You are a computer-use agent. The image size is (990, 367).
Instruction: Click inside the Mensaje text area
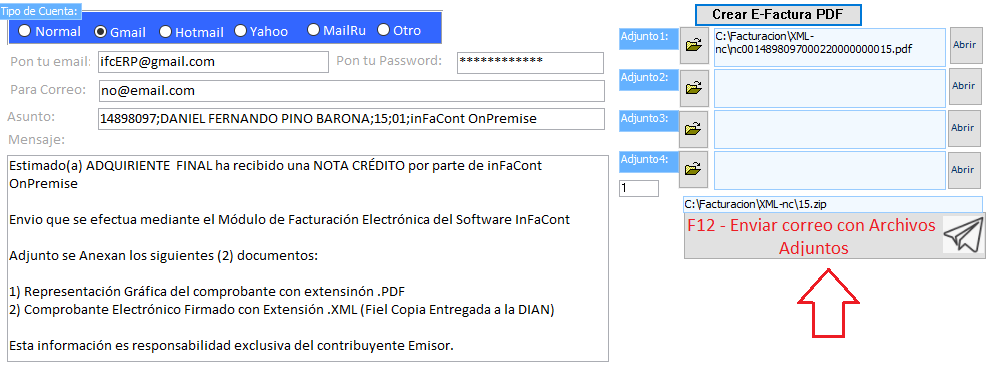(x=306, y=257)
